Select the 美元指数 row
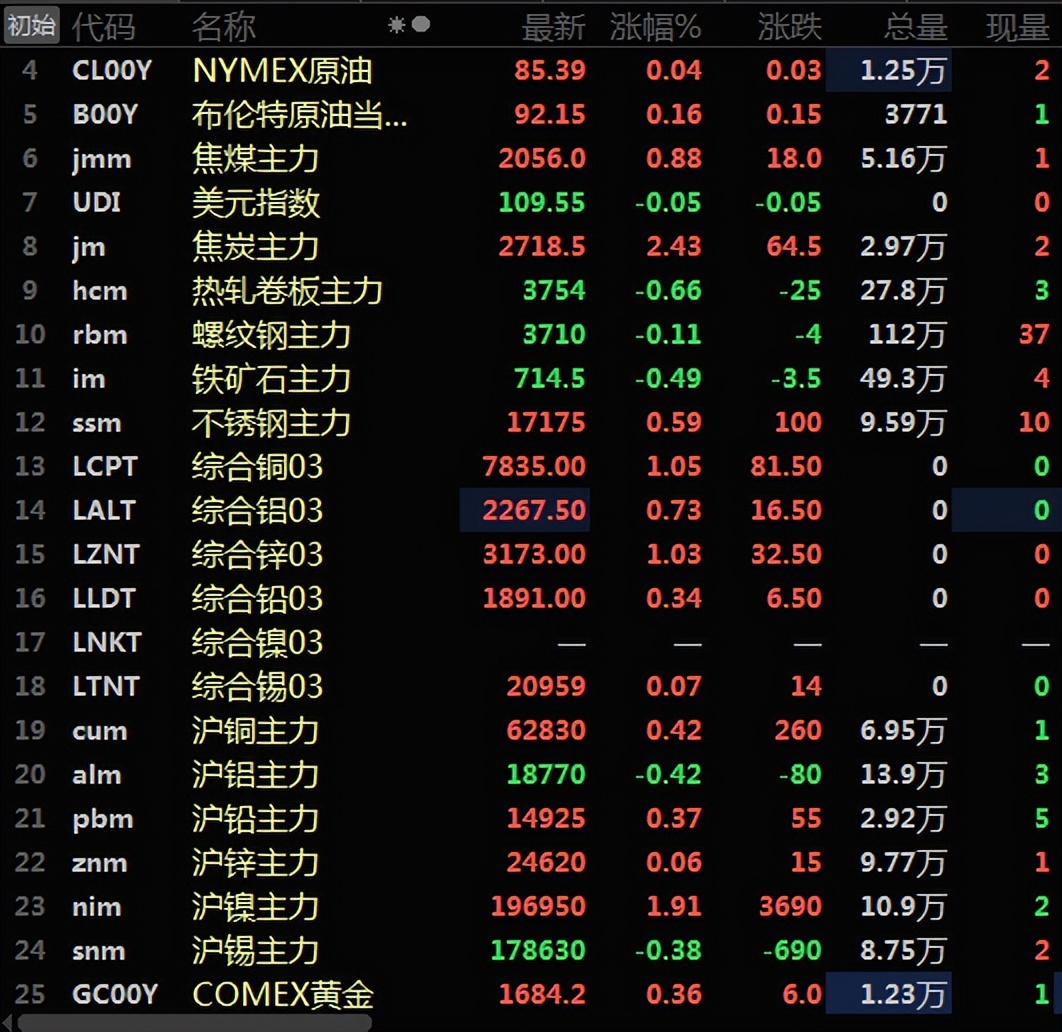 click(531, 202)
